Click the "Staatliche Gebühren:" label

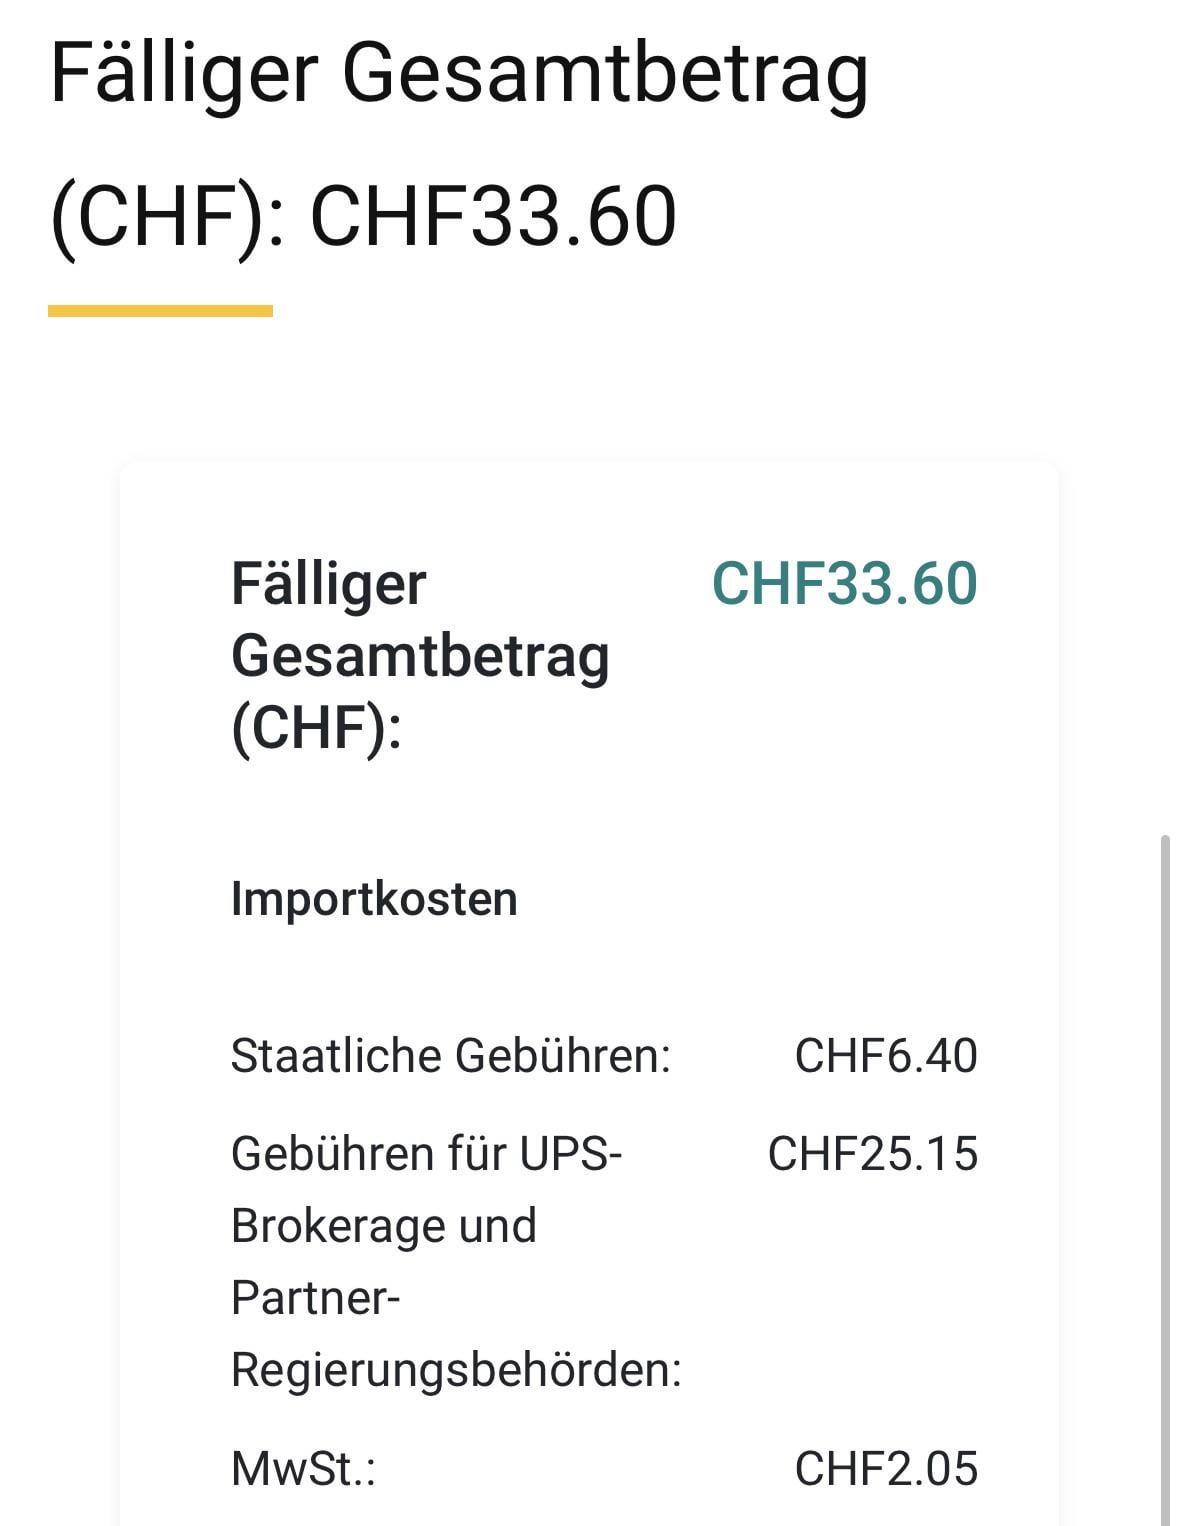pyautogui.click(x=450, y=1056)
